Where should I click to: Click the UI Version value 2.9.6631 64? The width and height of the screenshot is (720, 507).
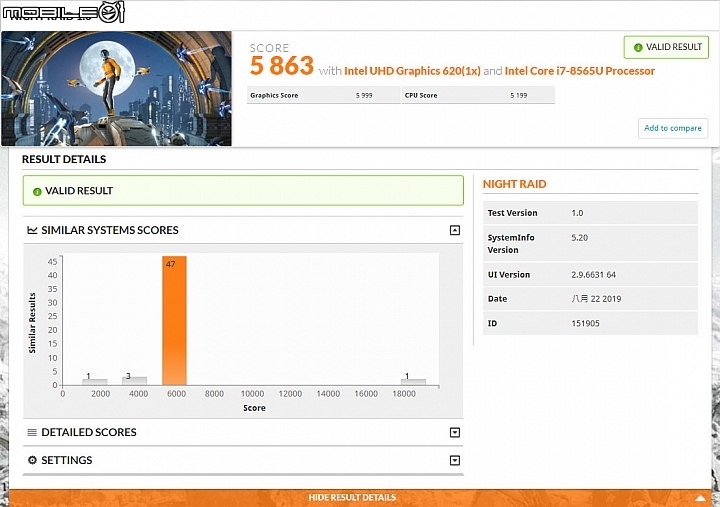pyautogui.click(x=593, y=275)
